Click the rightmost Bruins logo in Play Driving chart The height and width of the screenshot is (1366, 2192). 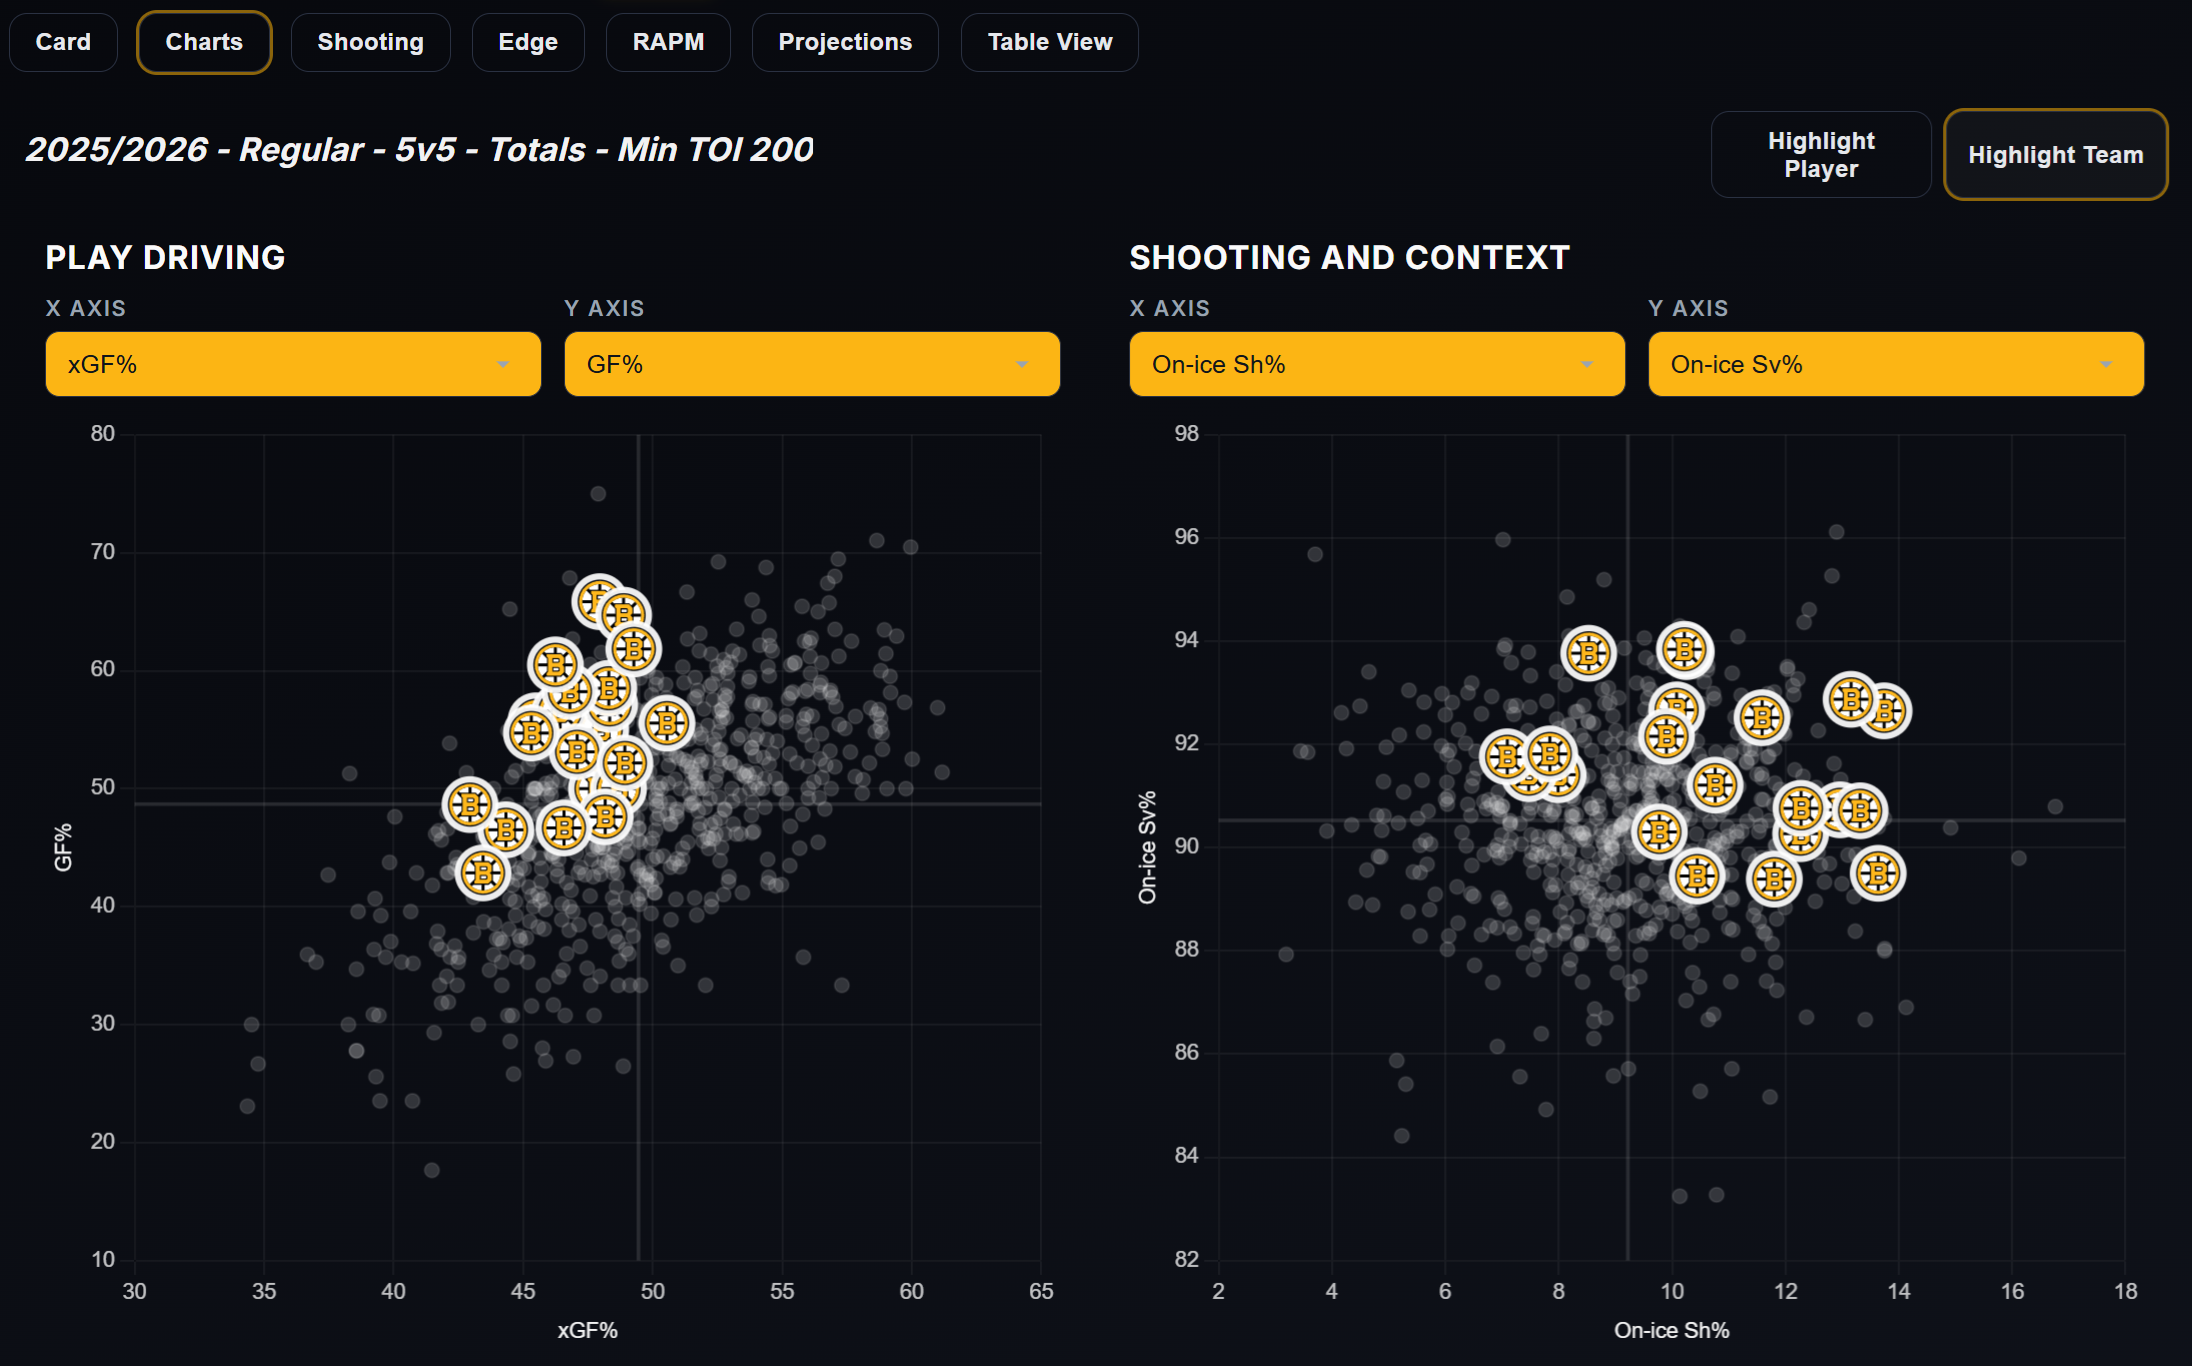[x=667, y=723]
